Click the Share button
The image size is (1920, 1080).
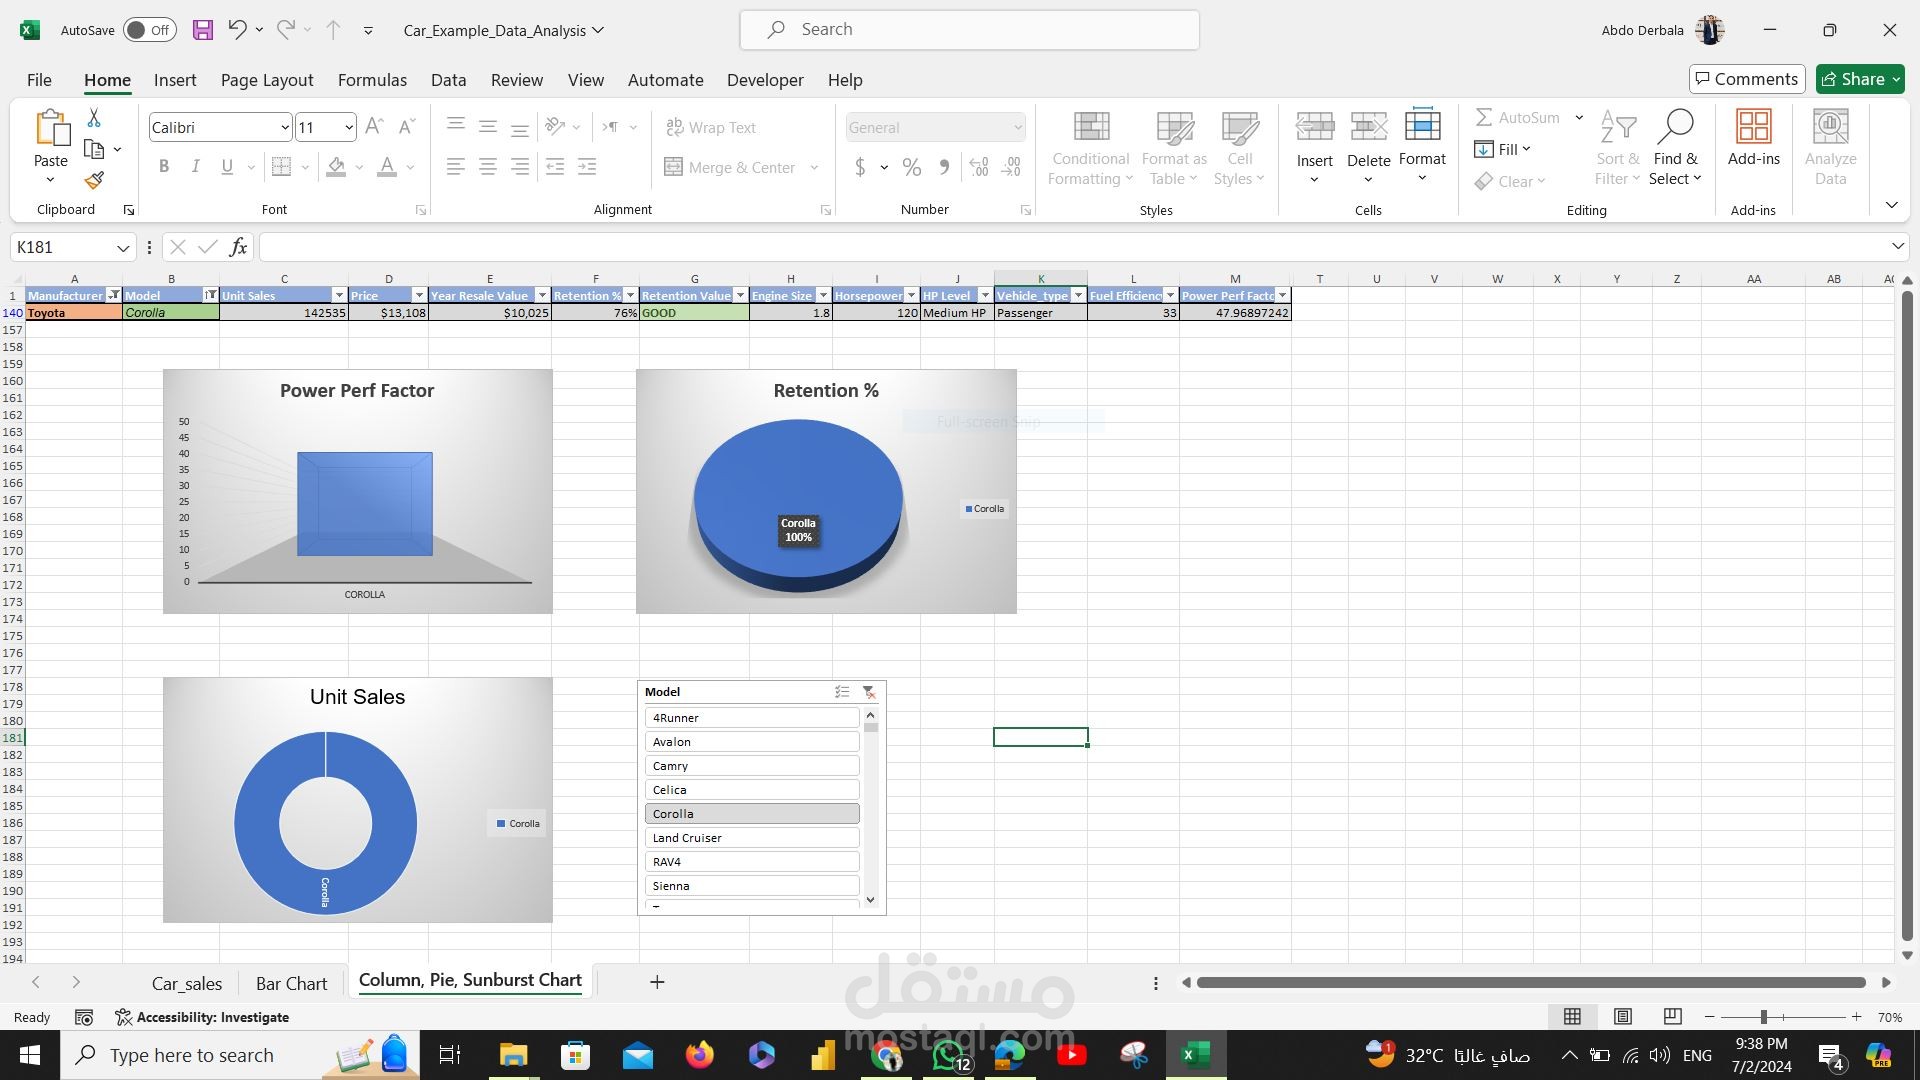click(x=1860, y=79)
